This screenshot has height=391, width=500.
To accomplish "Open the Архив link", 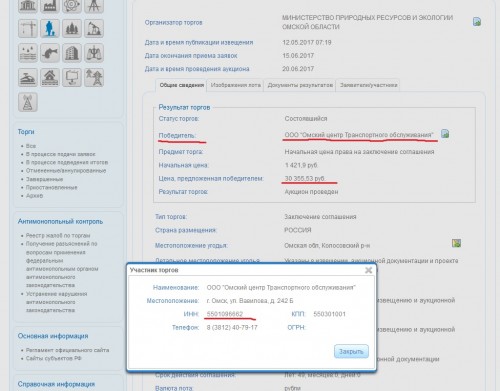I will click(34, 196).
